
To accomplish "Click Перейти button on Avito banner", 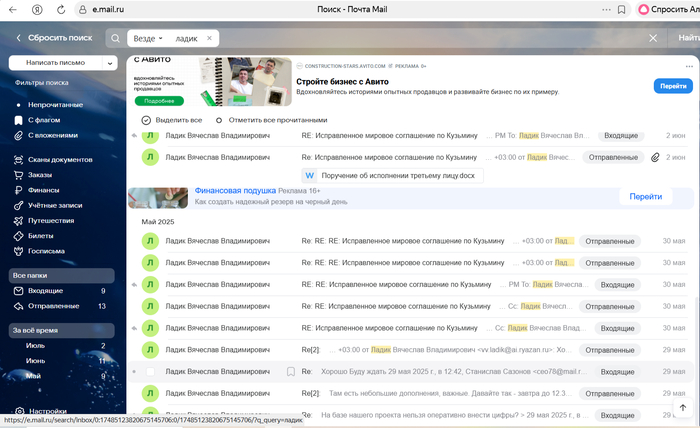I will pyautogui.click(x=672, y=87).
